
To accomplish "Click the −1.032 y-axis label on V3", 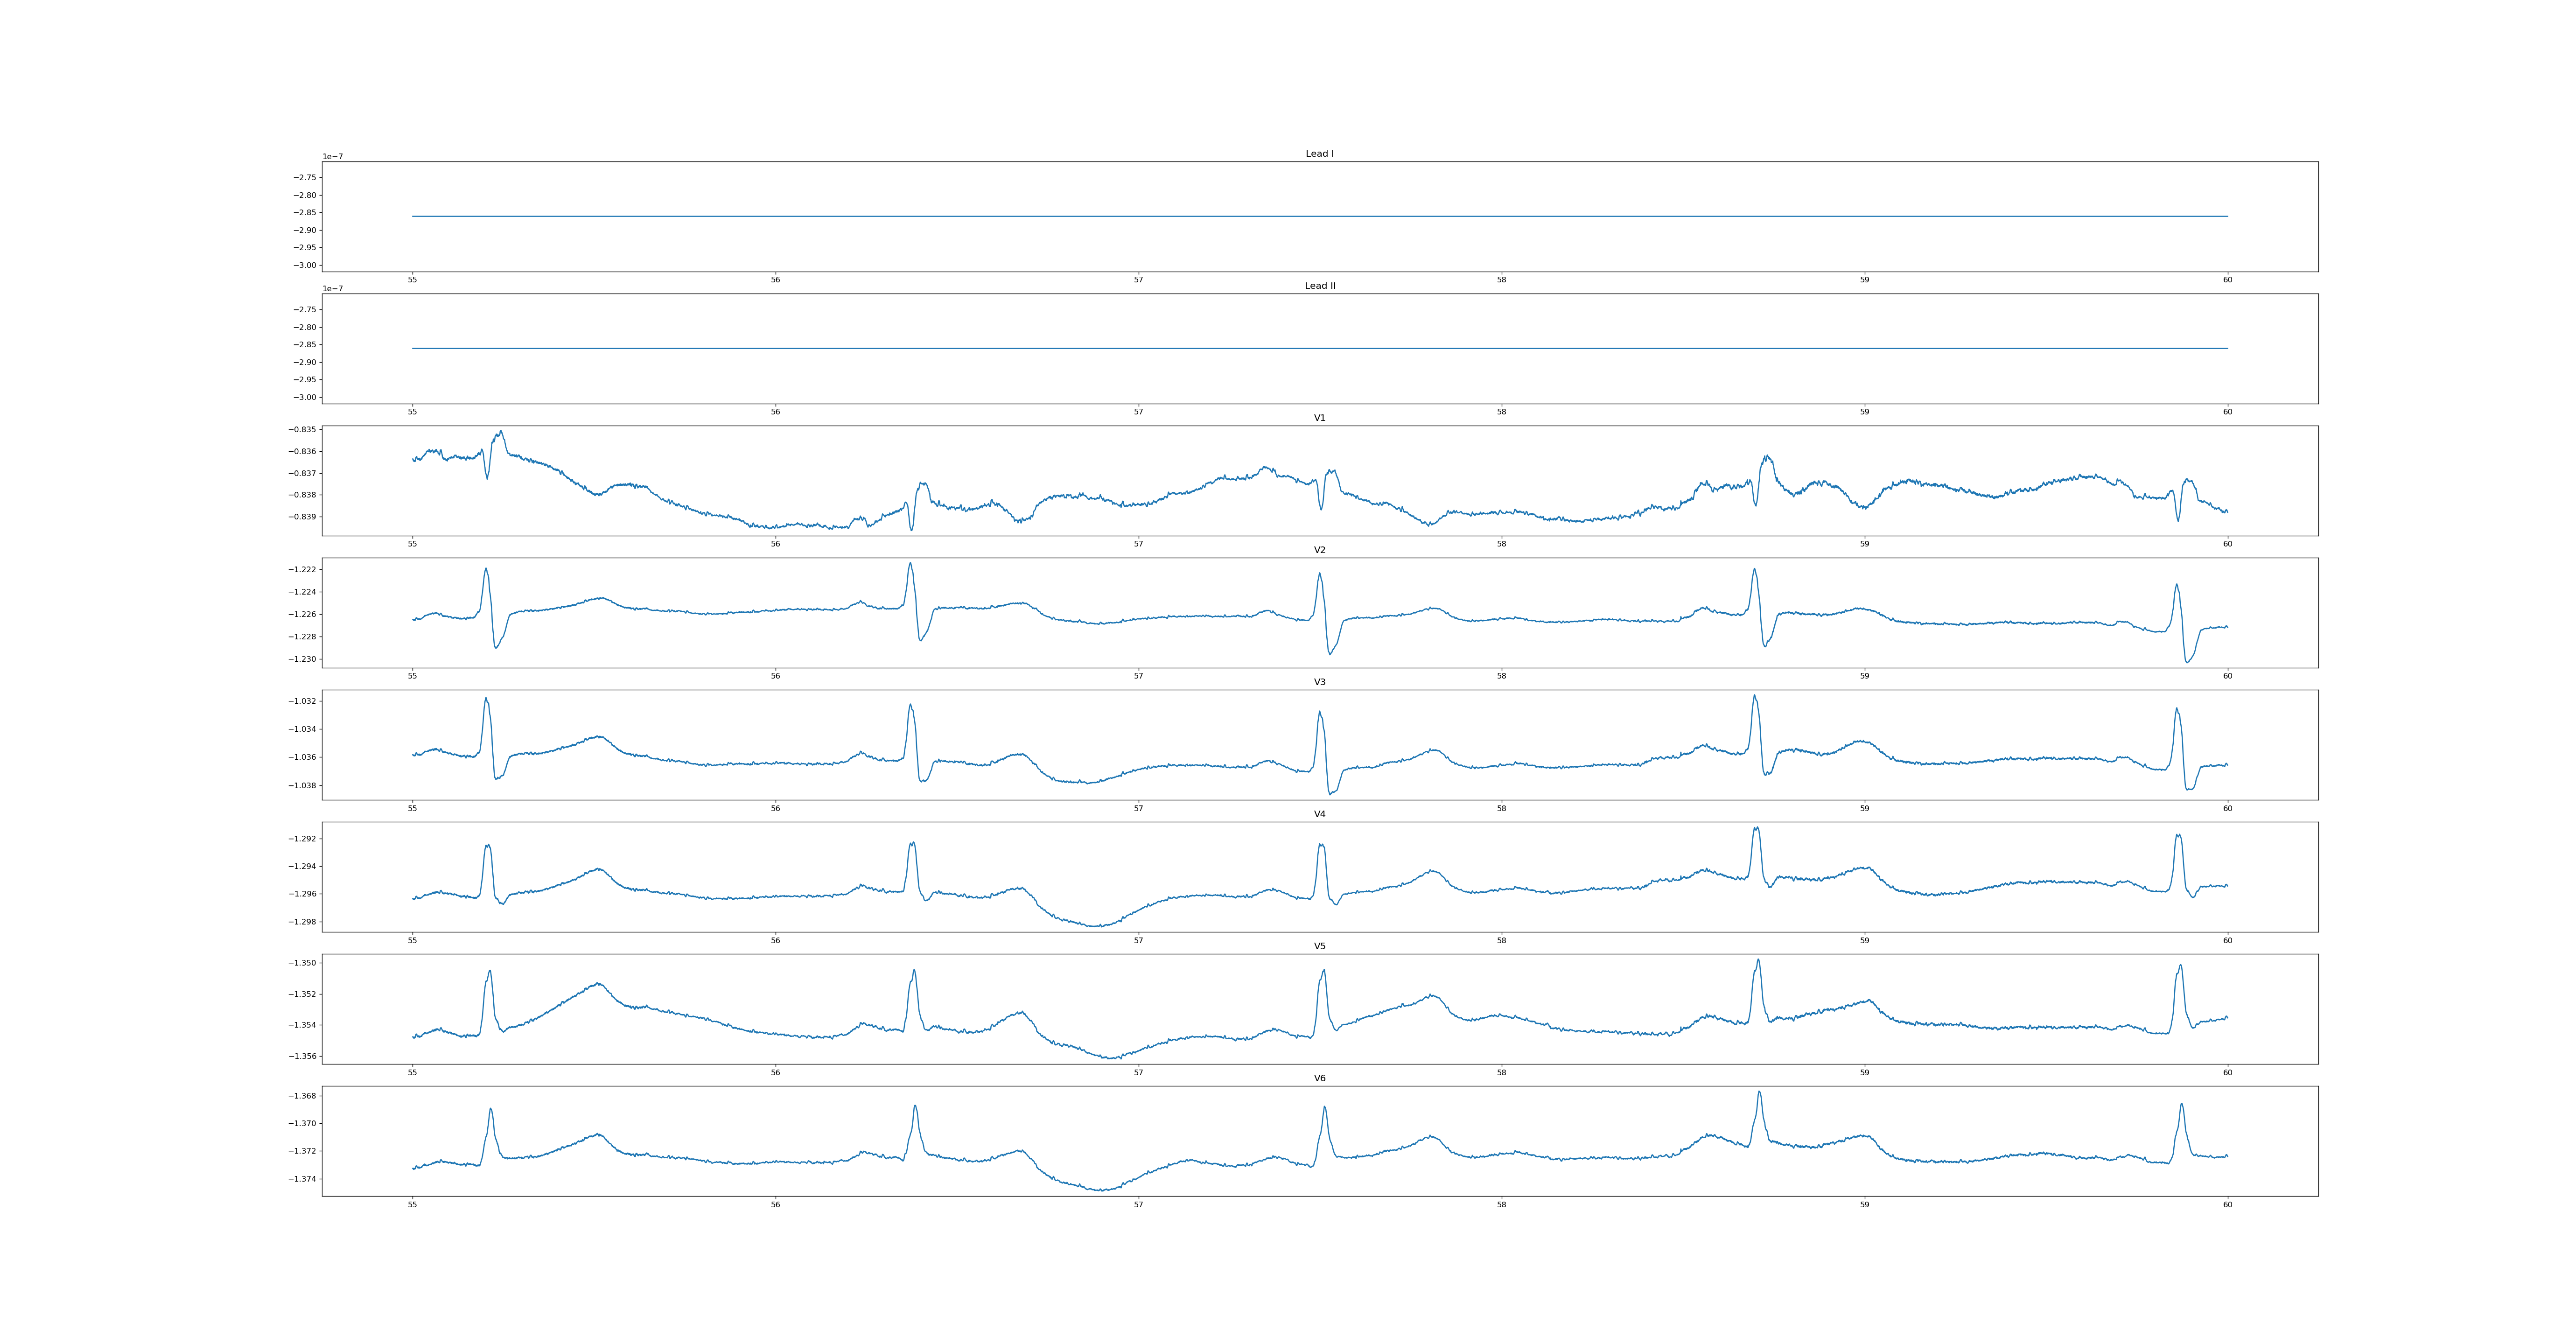I will click(x=303, y=701).
